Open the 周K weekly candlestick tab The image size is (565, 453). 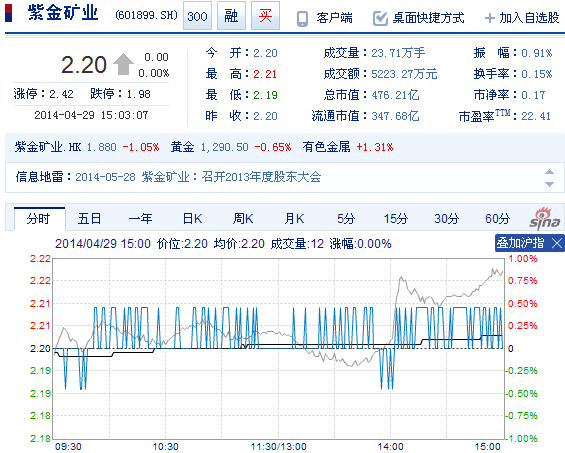click(243, 219)
